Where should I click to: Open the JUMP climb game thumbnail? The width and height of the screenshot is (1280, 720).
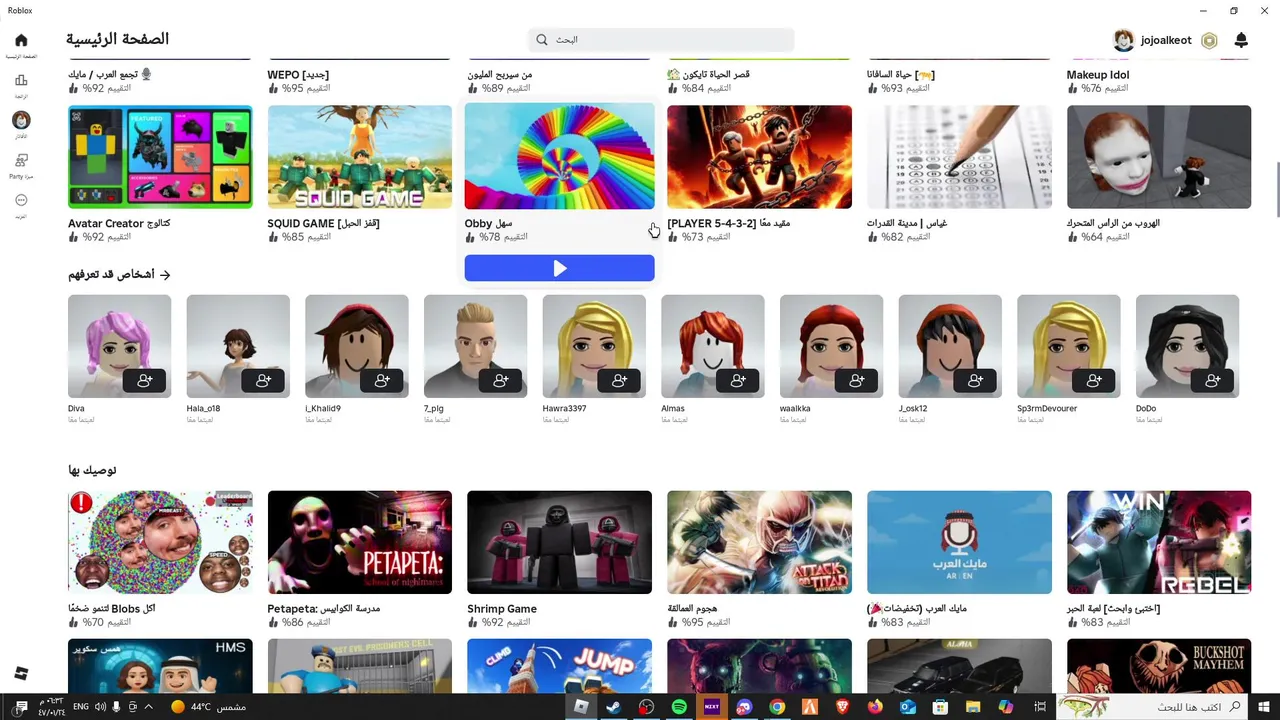[x=559, y=666]
